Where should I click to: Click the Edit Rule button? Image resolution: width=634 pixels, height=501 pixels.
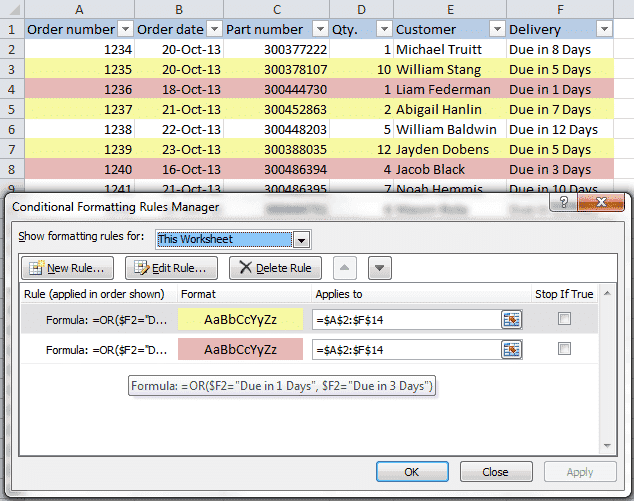point(171,268)
